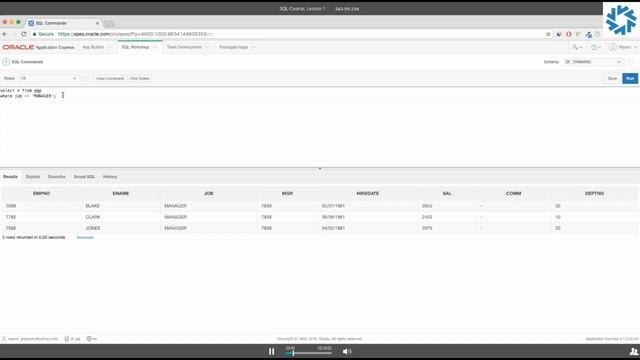The height and width of the screenshot is (360, 640).
Task: Switch to the Explain tab
Action: (x=33, y=177)
